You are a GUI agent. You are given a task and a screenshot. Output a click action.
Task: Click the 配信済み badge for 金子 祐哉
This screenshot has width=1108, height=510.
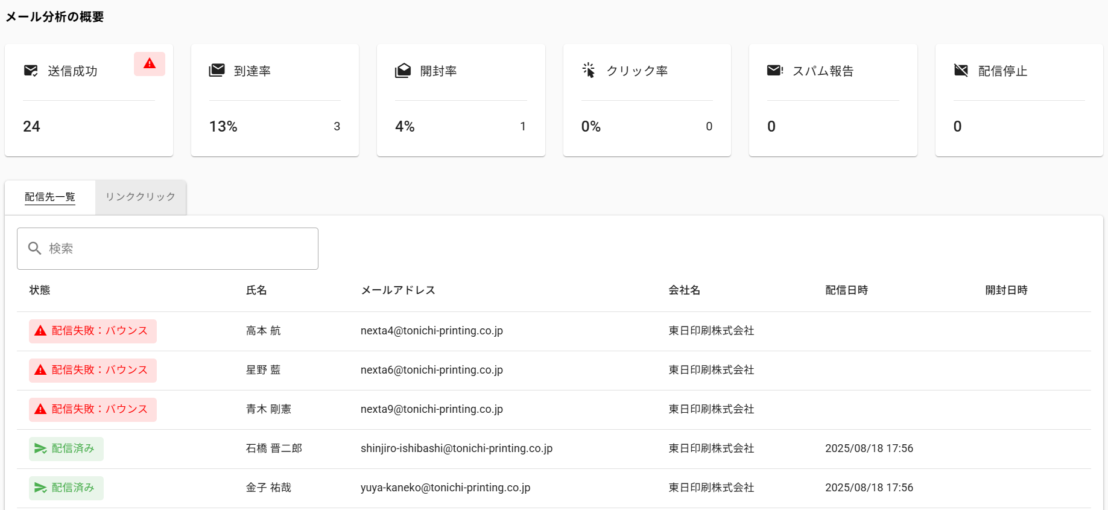(x=67, y=488)
